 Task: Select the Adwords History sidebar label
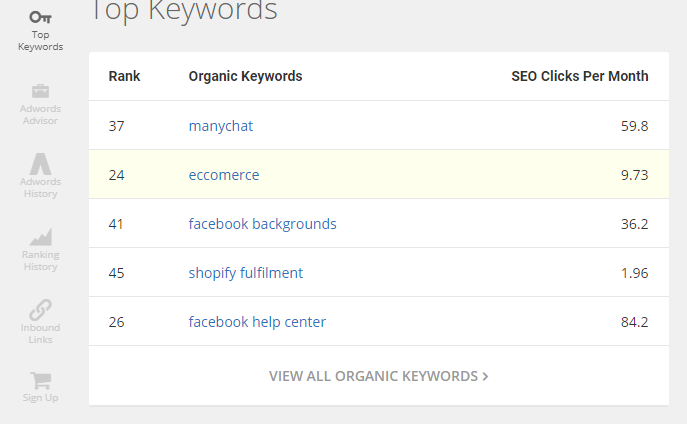point(40,187)
